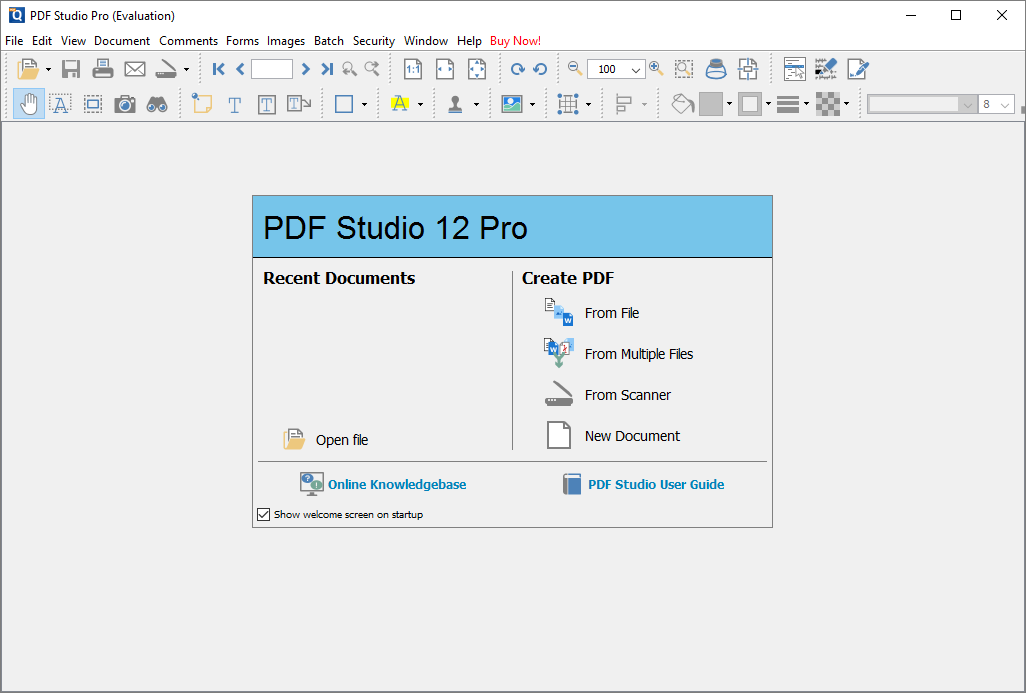Expand the Rectangle shape dropdown arrow
The width and height of the screenshot is (1026, 693).
[364, 105]
